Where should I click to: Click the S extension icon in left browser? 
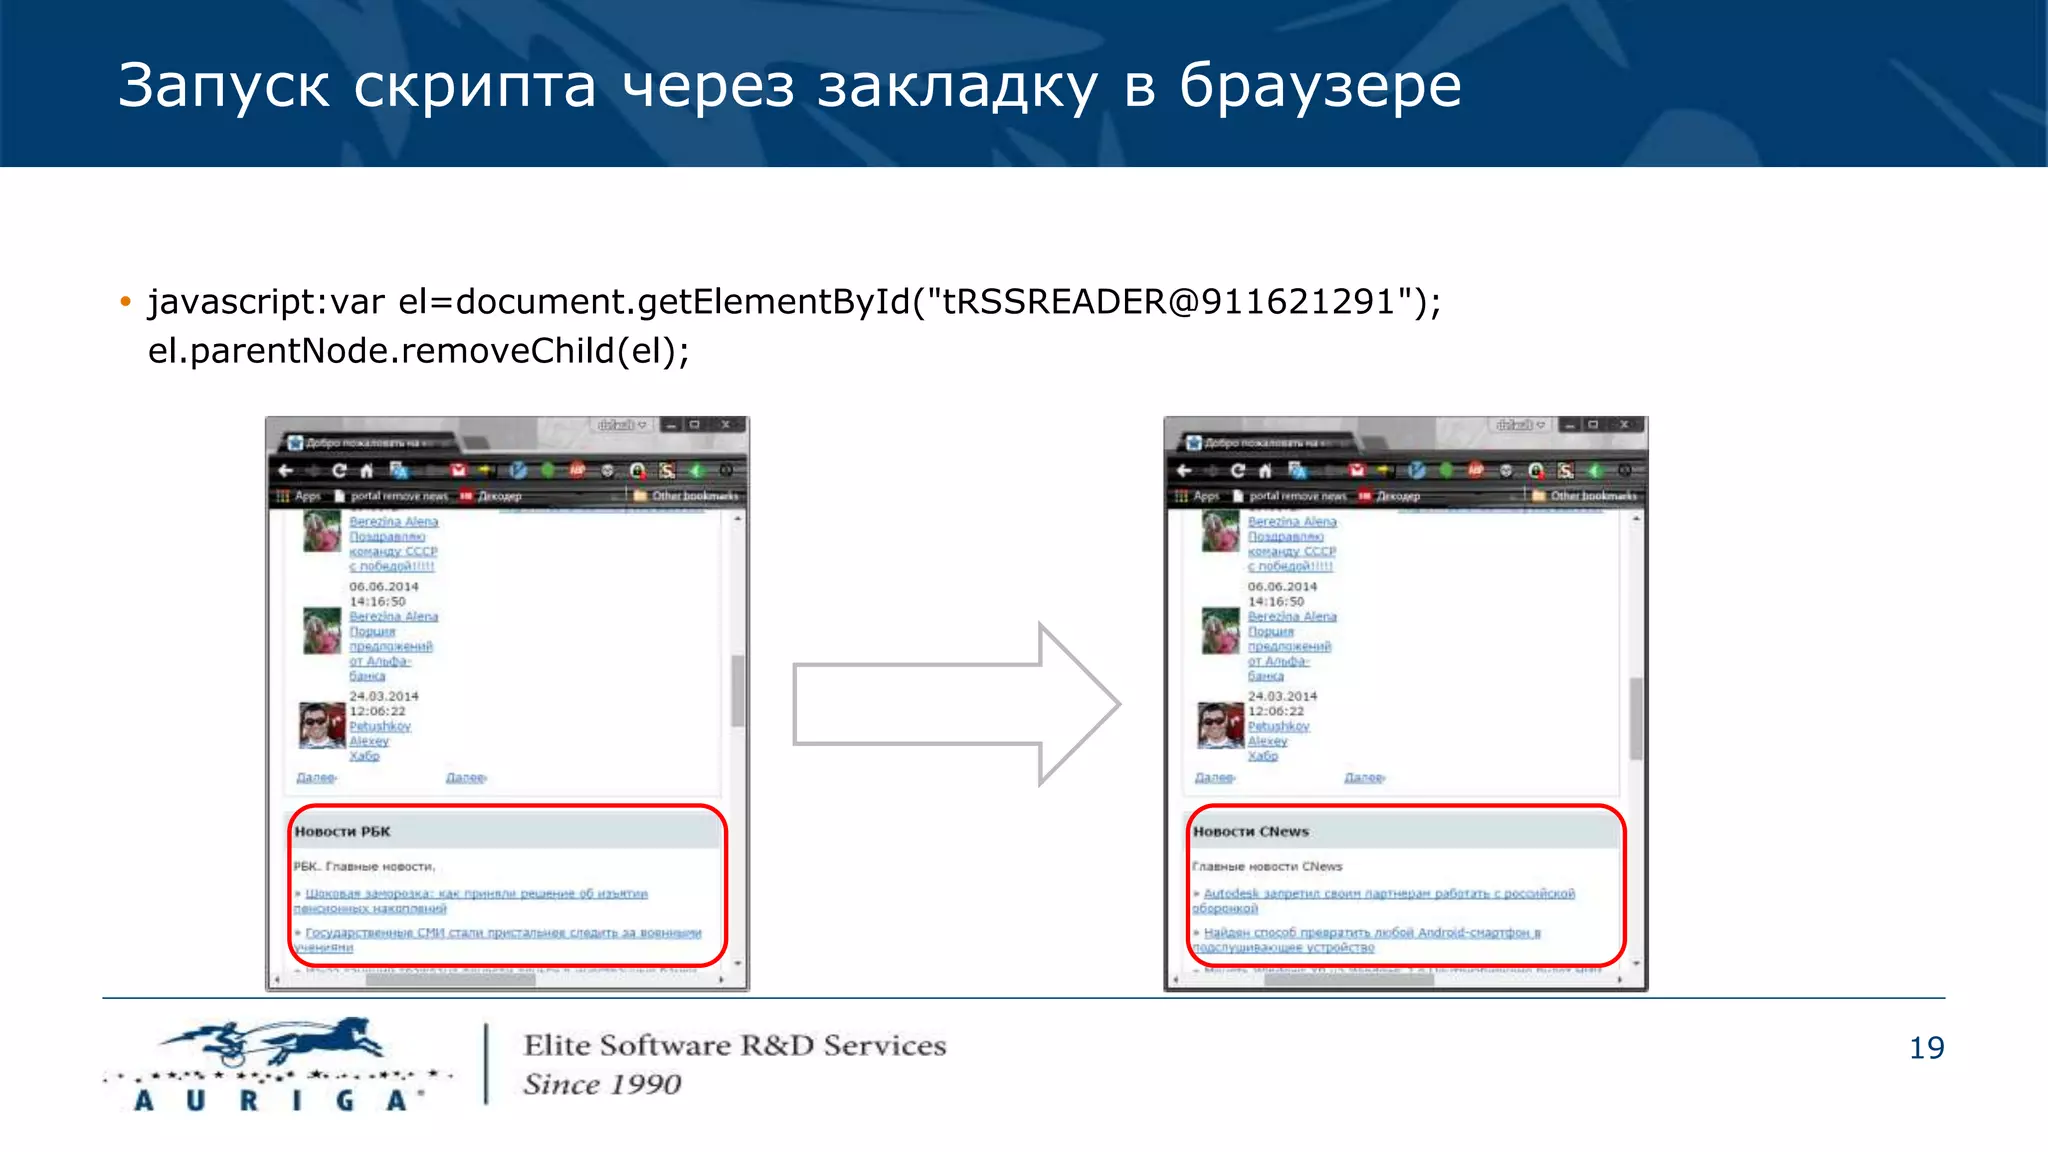tap(667, 470)
